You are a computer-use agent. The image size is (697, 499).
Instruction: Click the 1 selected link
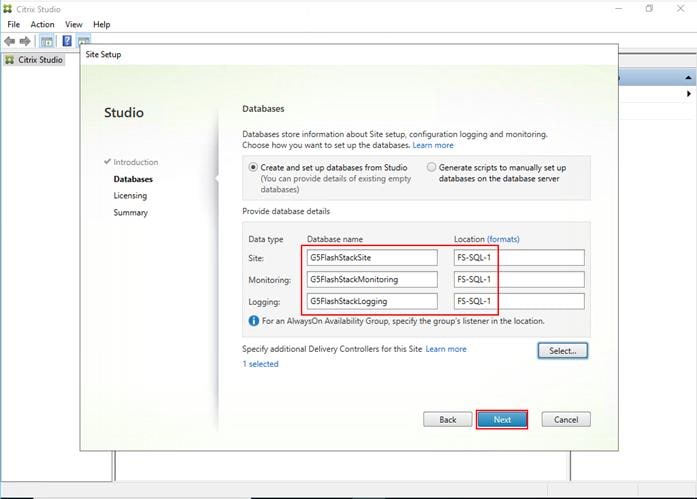point(260,364)
